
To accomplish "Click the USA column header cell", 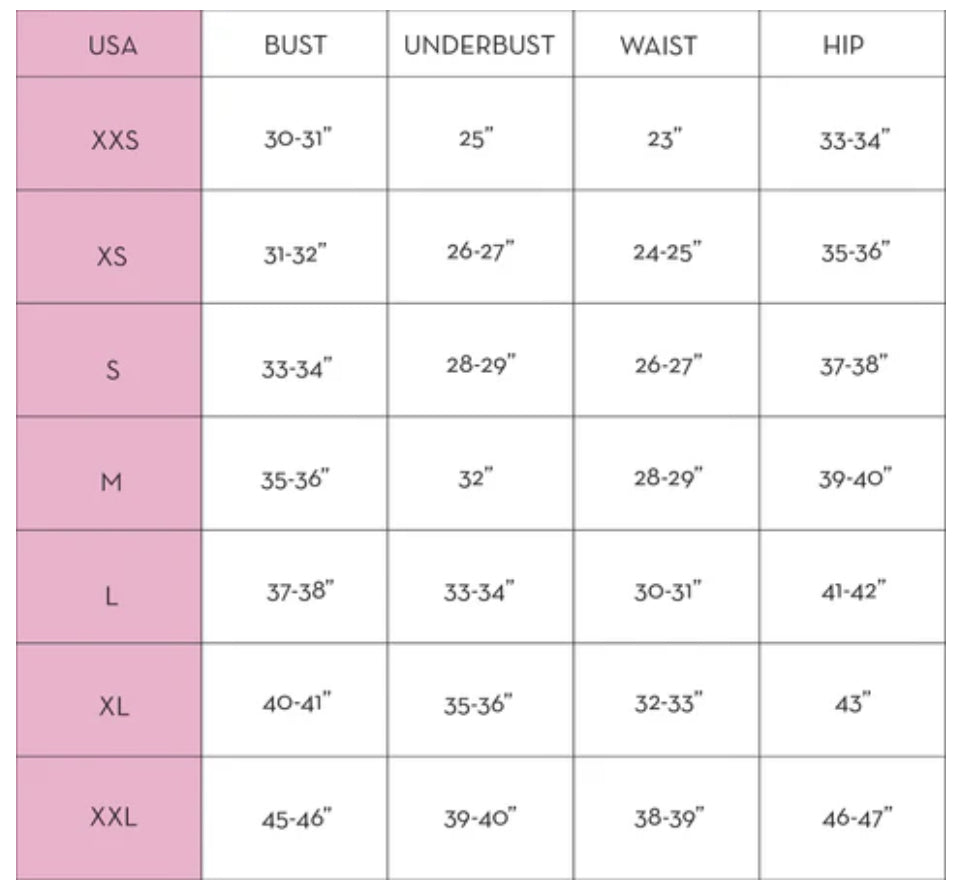I will click(112, 46).
